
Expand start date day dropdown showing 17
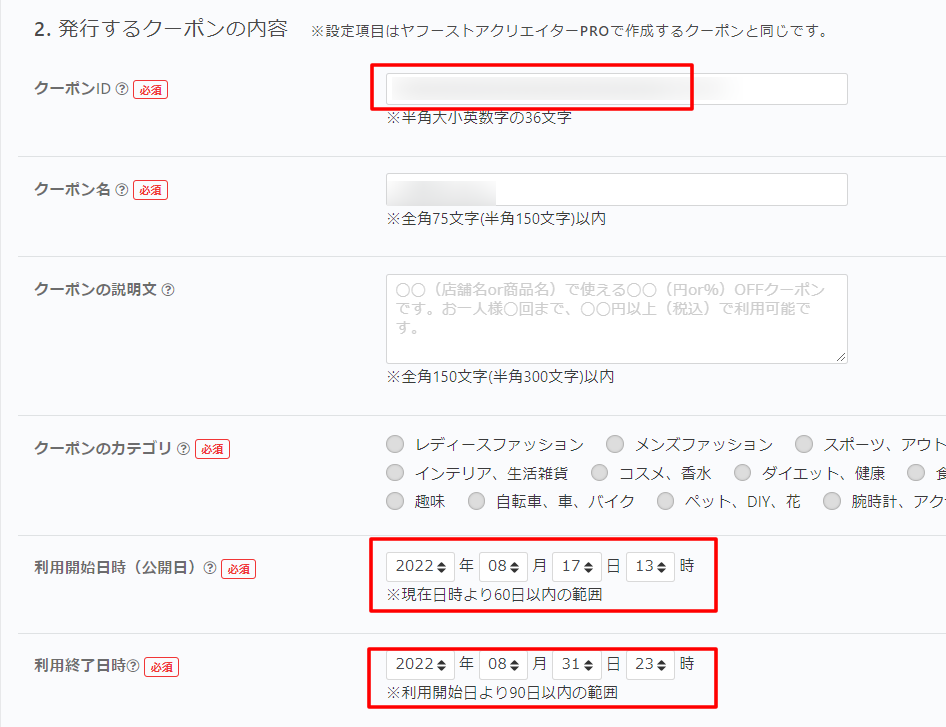[576, 566]
